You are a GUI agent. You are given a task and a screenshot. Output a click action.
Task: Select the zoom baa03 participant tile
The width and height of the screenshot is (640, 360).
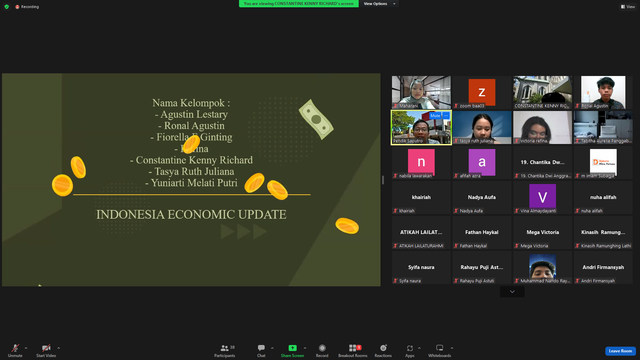[x=482, y=92]
